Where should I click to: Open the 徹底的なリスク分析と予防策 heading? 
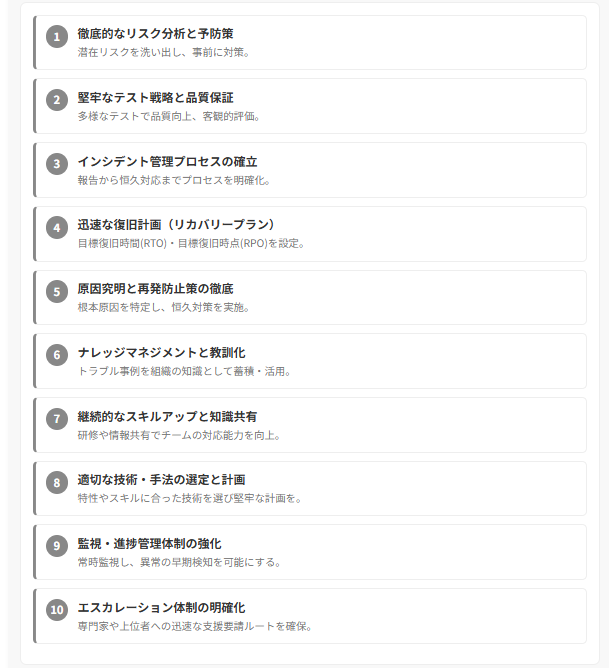[155, 34]
